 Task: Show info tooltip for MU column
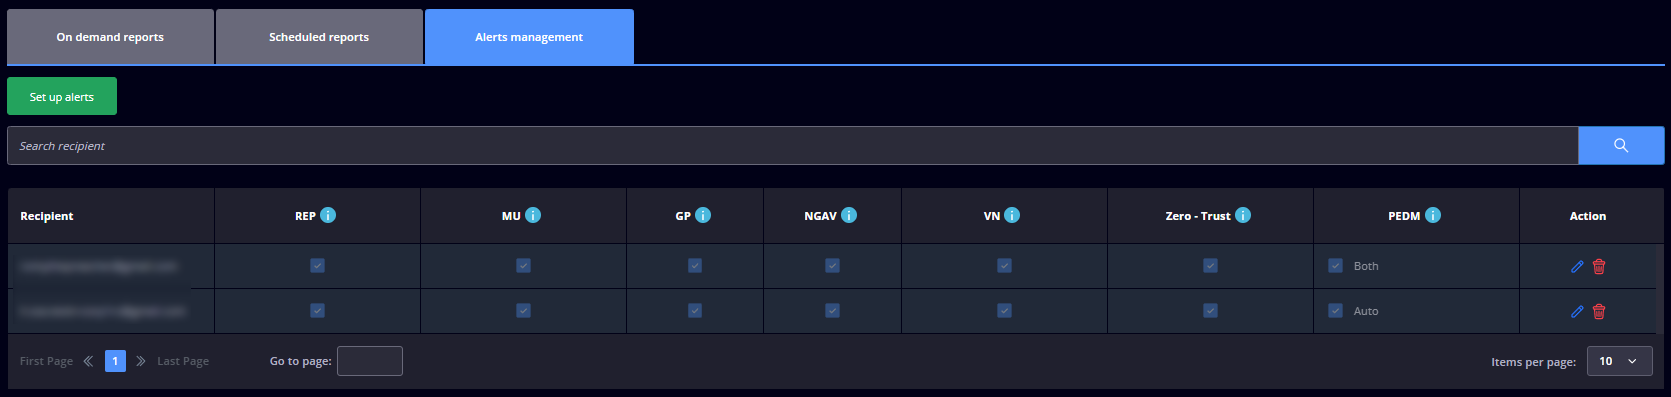coord(533,215)
